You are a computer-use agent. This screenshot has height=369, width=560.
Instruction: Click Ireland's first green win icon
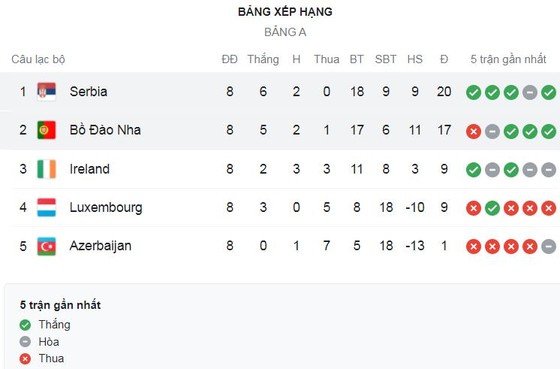(x=474, y=170)
